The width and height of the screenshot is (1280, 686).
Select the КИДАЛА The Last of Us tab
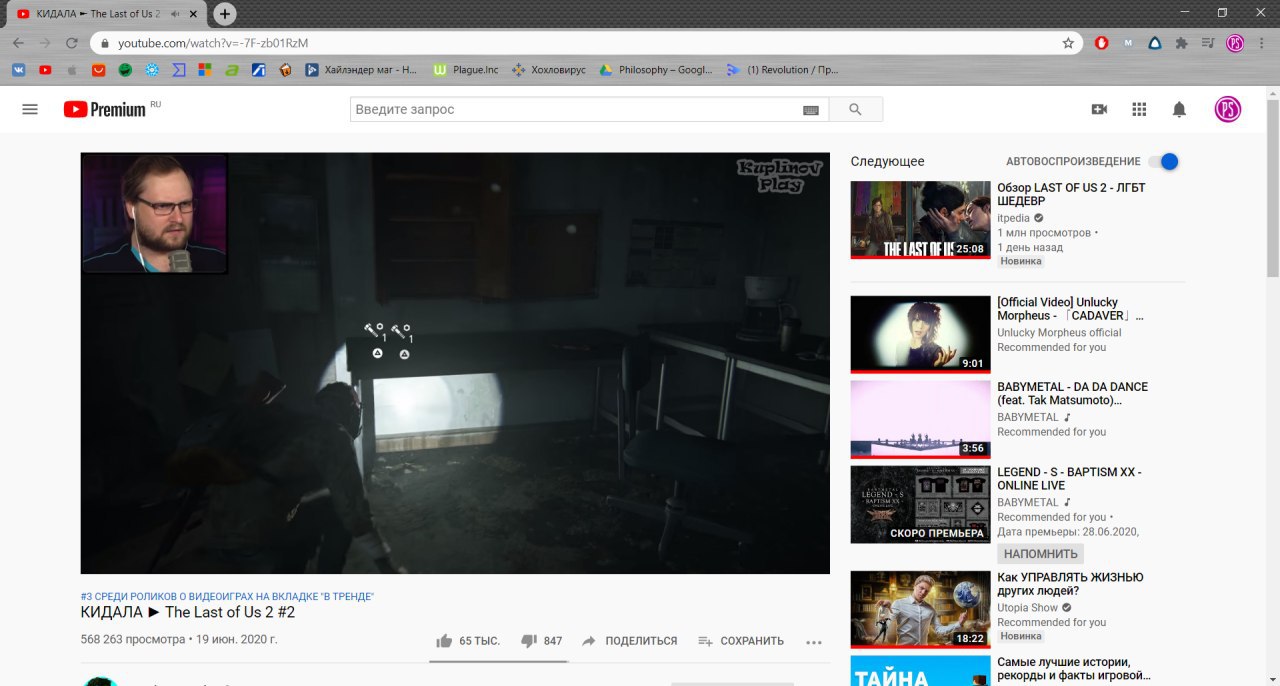tap(105, 14)
